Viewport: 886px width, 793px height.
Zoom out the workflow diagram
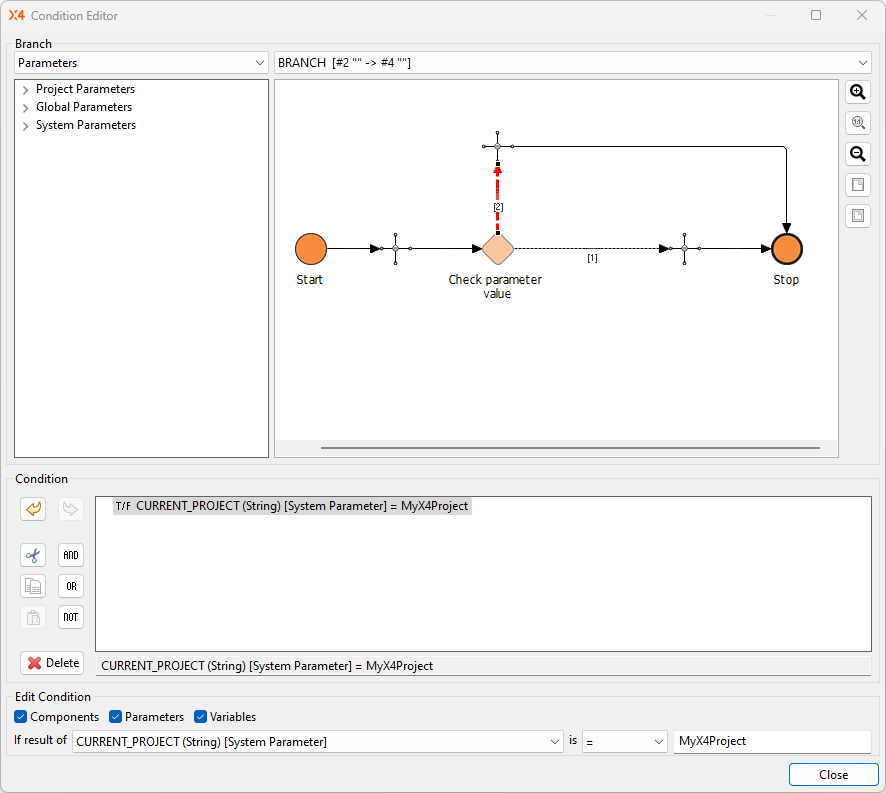tap(857, 153)
